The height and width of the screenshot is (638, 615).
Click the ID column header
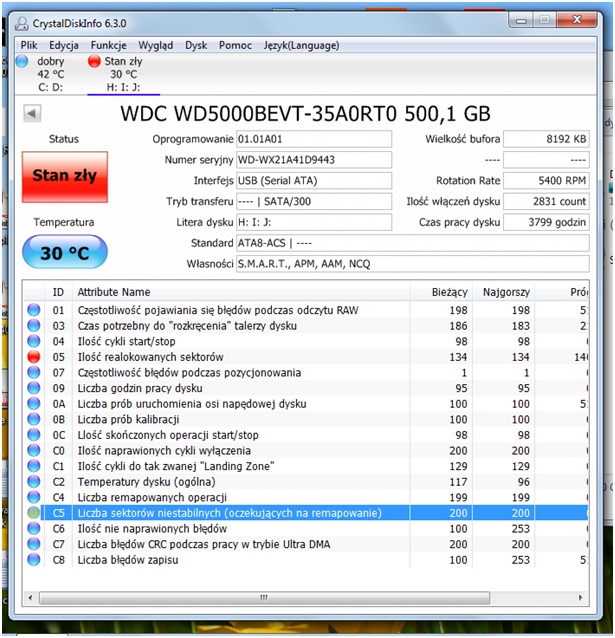(x=58, y=292)
